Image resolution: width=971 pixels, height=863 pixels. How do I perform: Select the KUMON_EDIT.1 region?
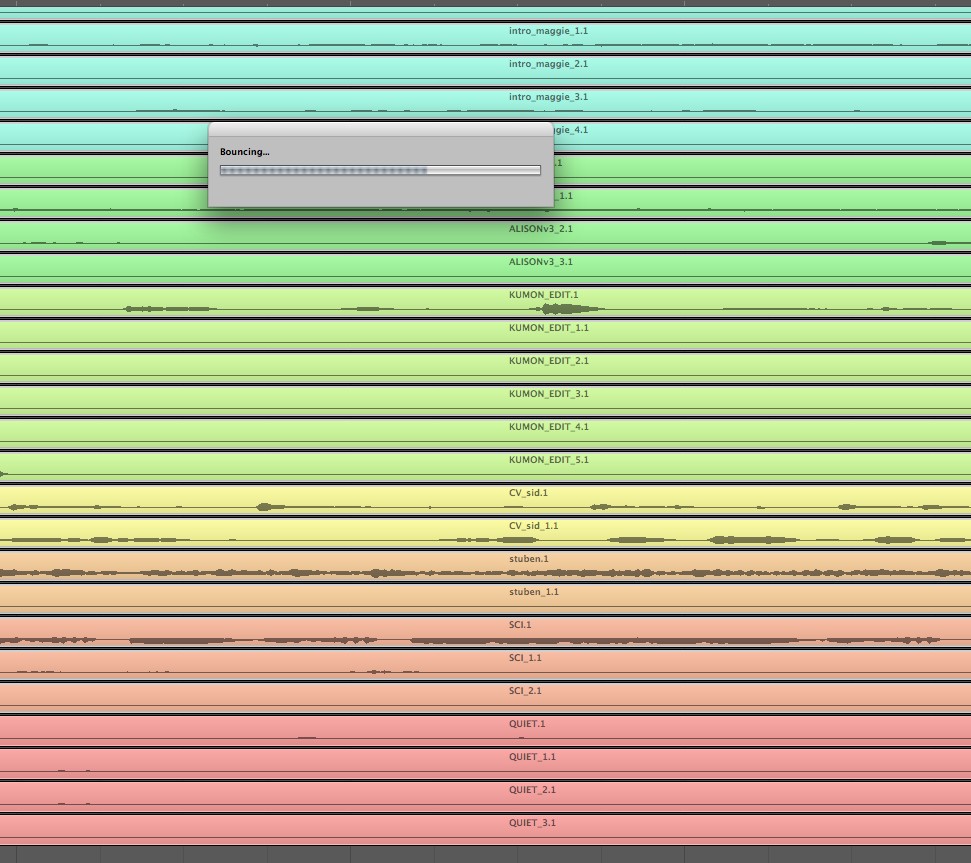(543, 301)
